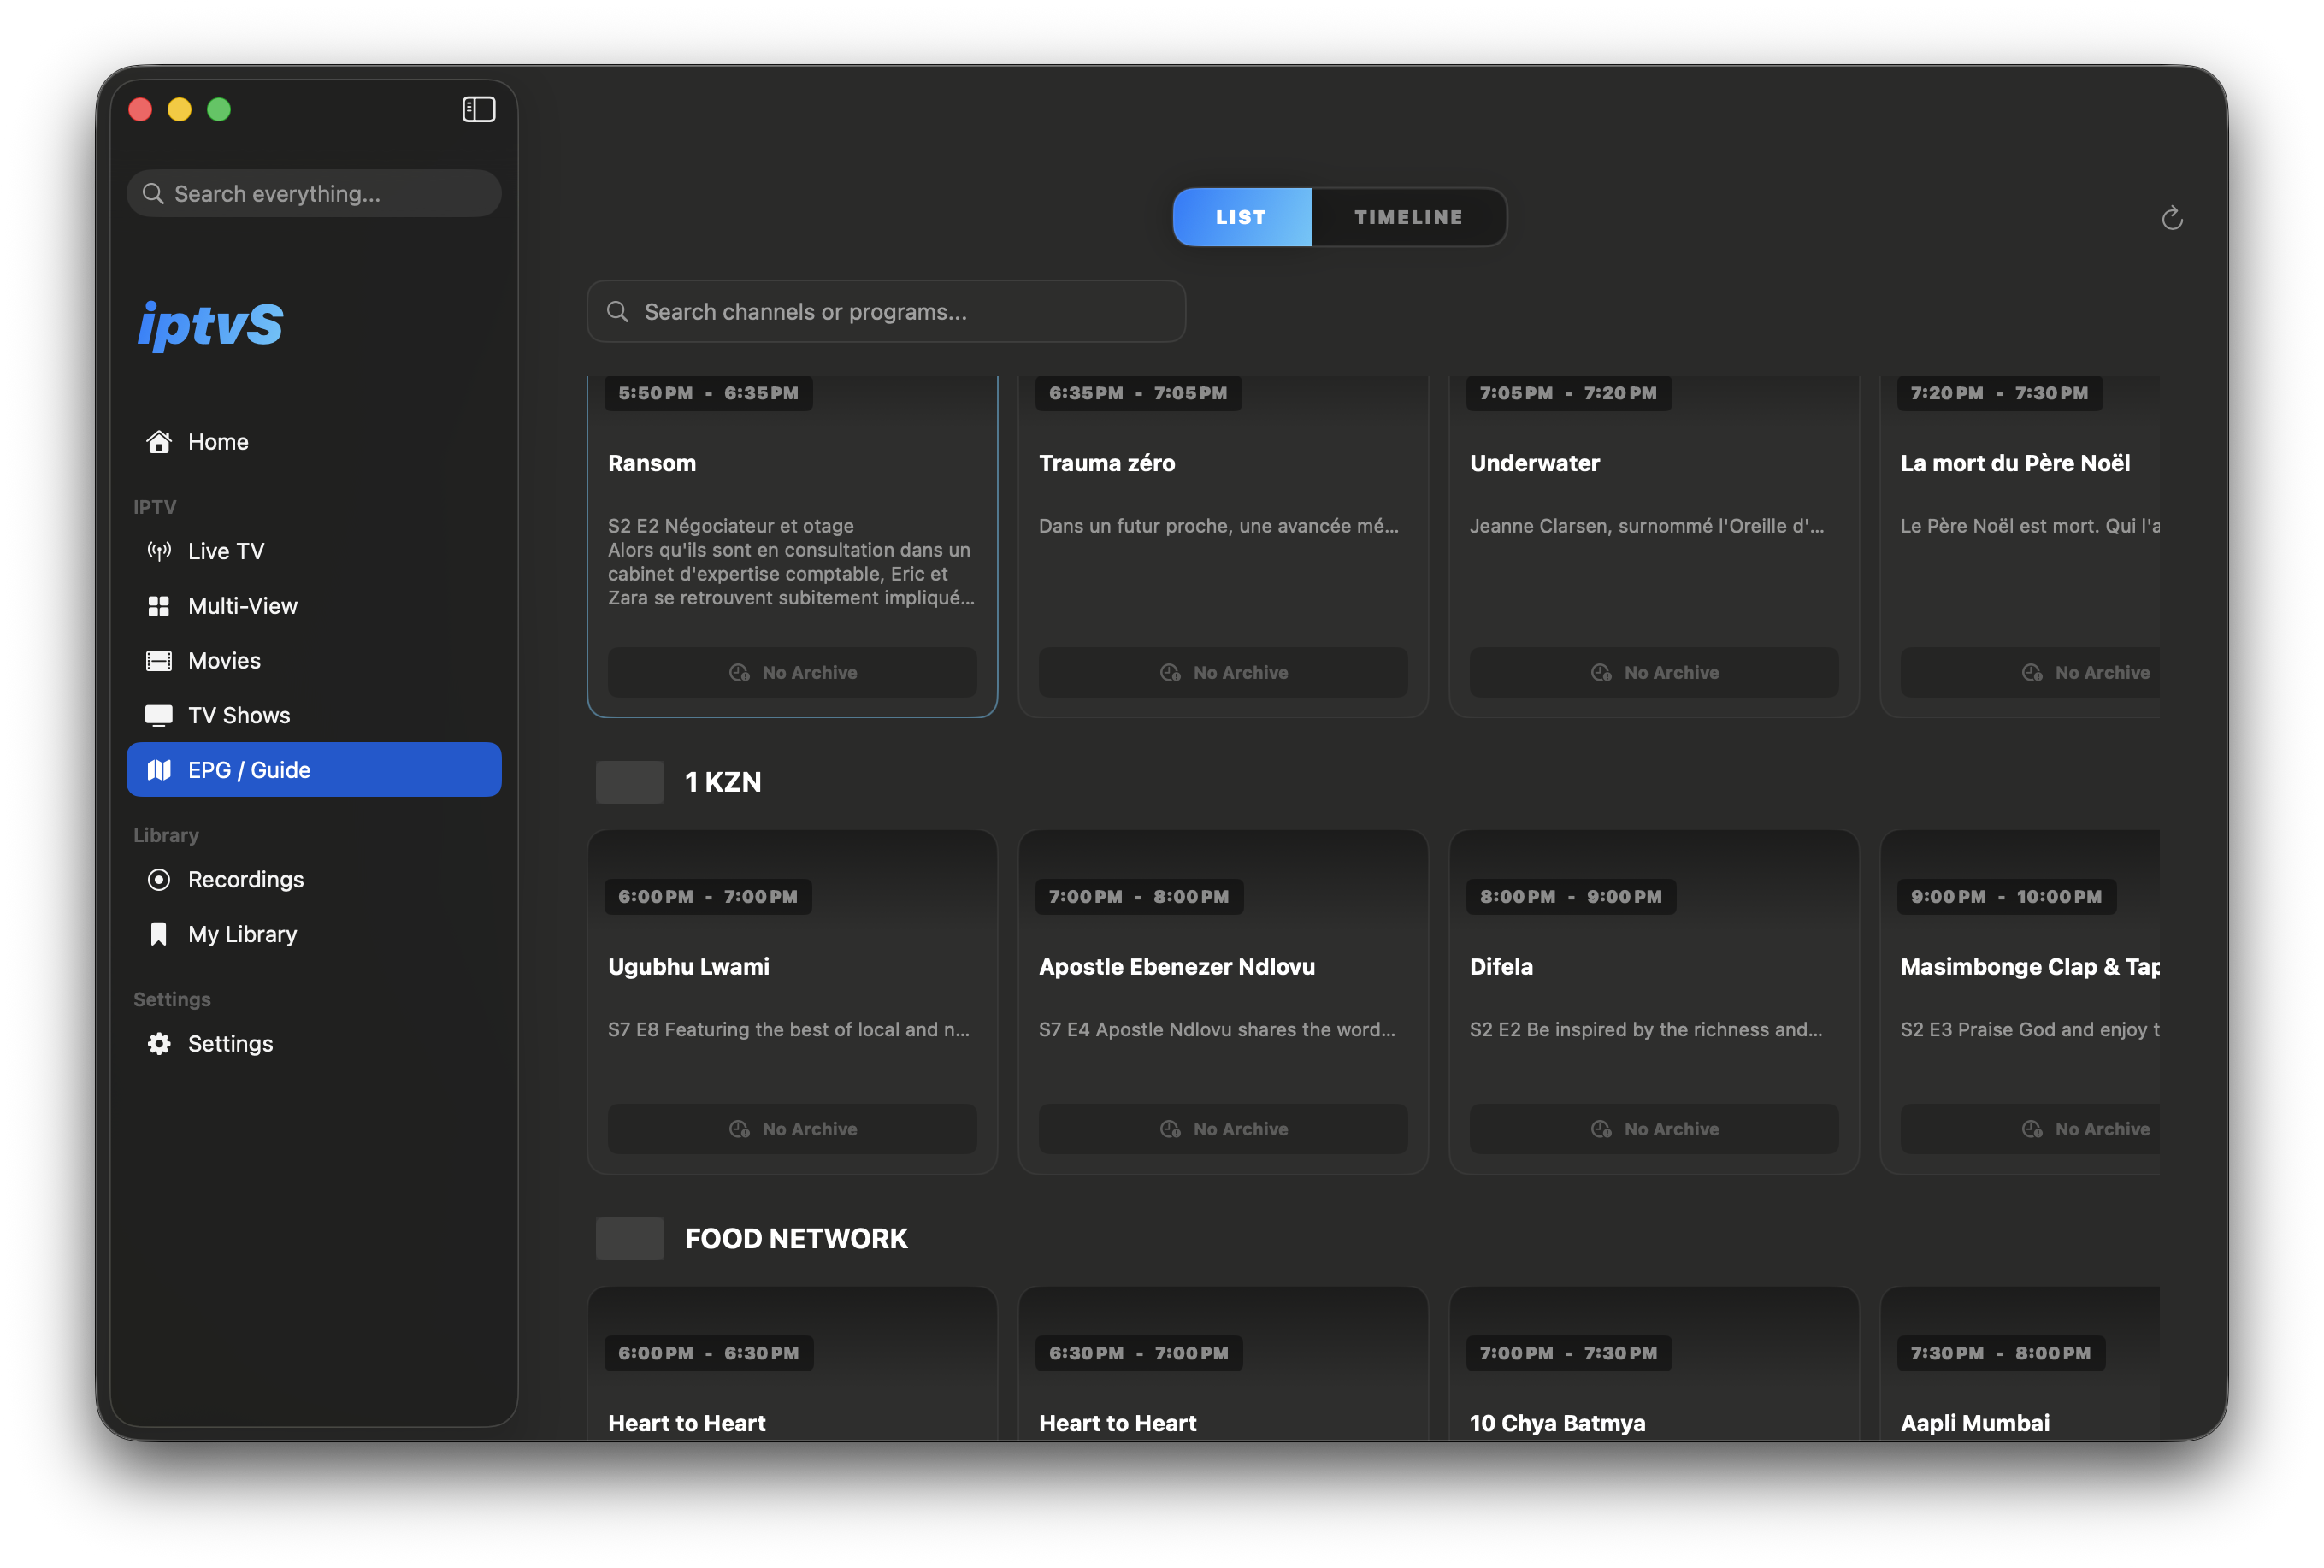Click the EPG / Guide map icon
The width and height of the screenshot is (2324, 1568).
tap(159, 769)
